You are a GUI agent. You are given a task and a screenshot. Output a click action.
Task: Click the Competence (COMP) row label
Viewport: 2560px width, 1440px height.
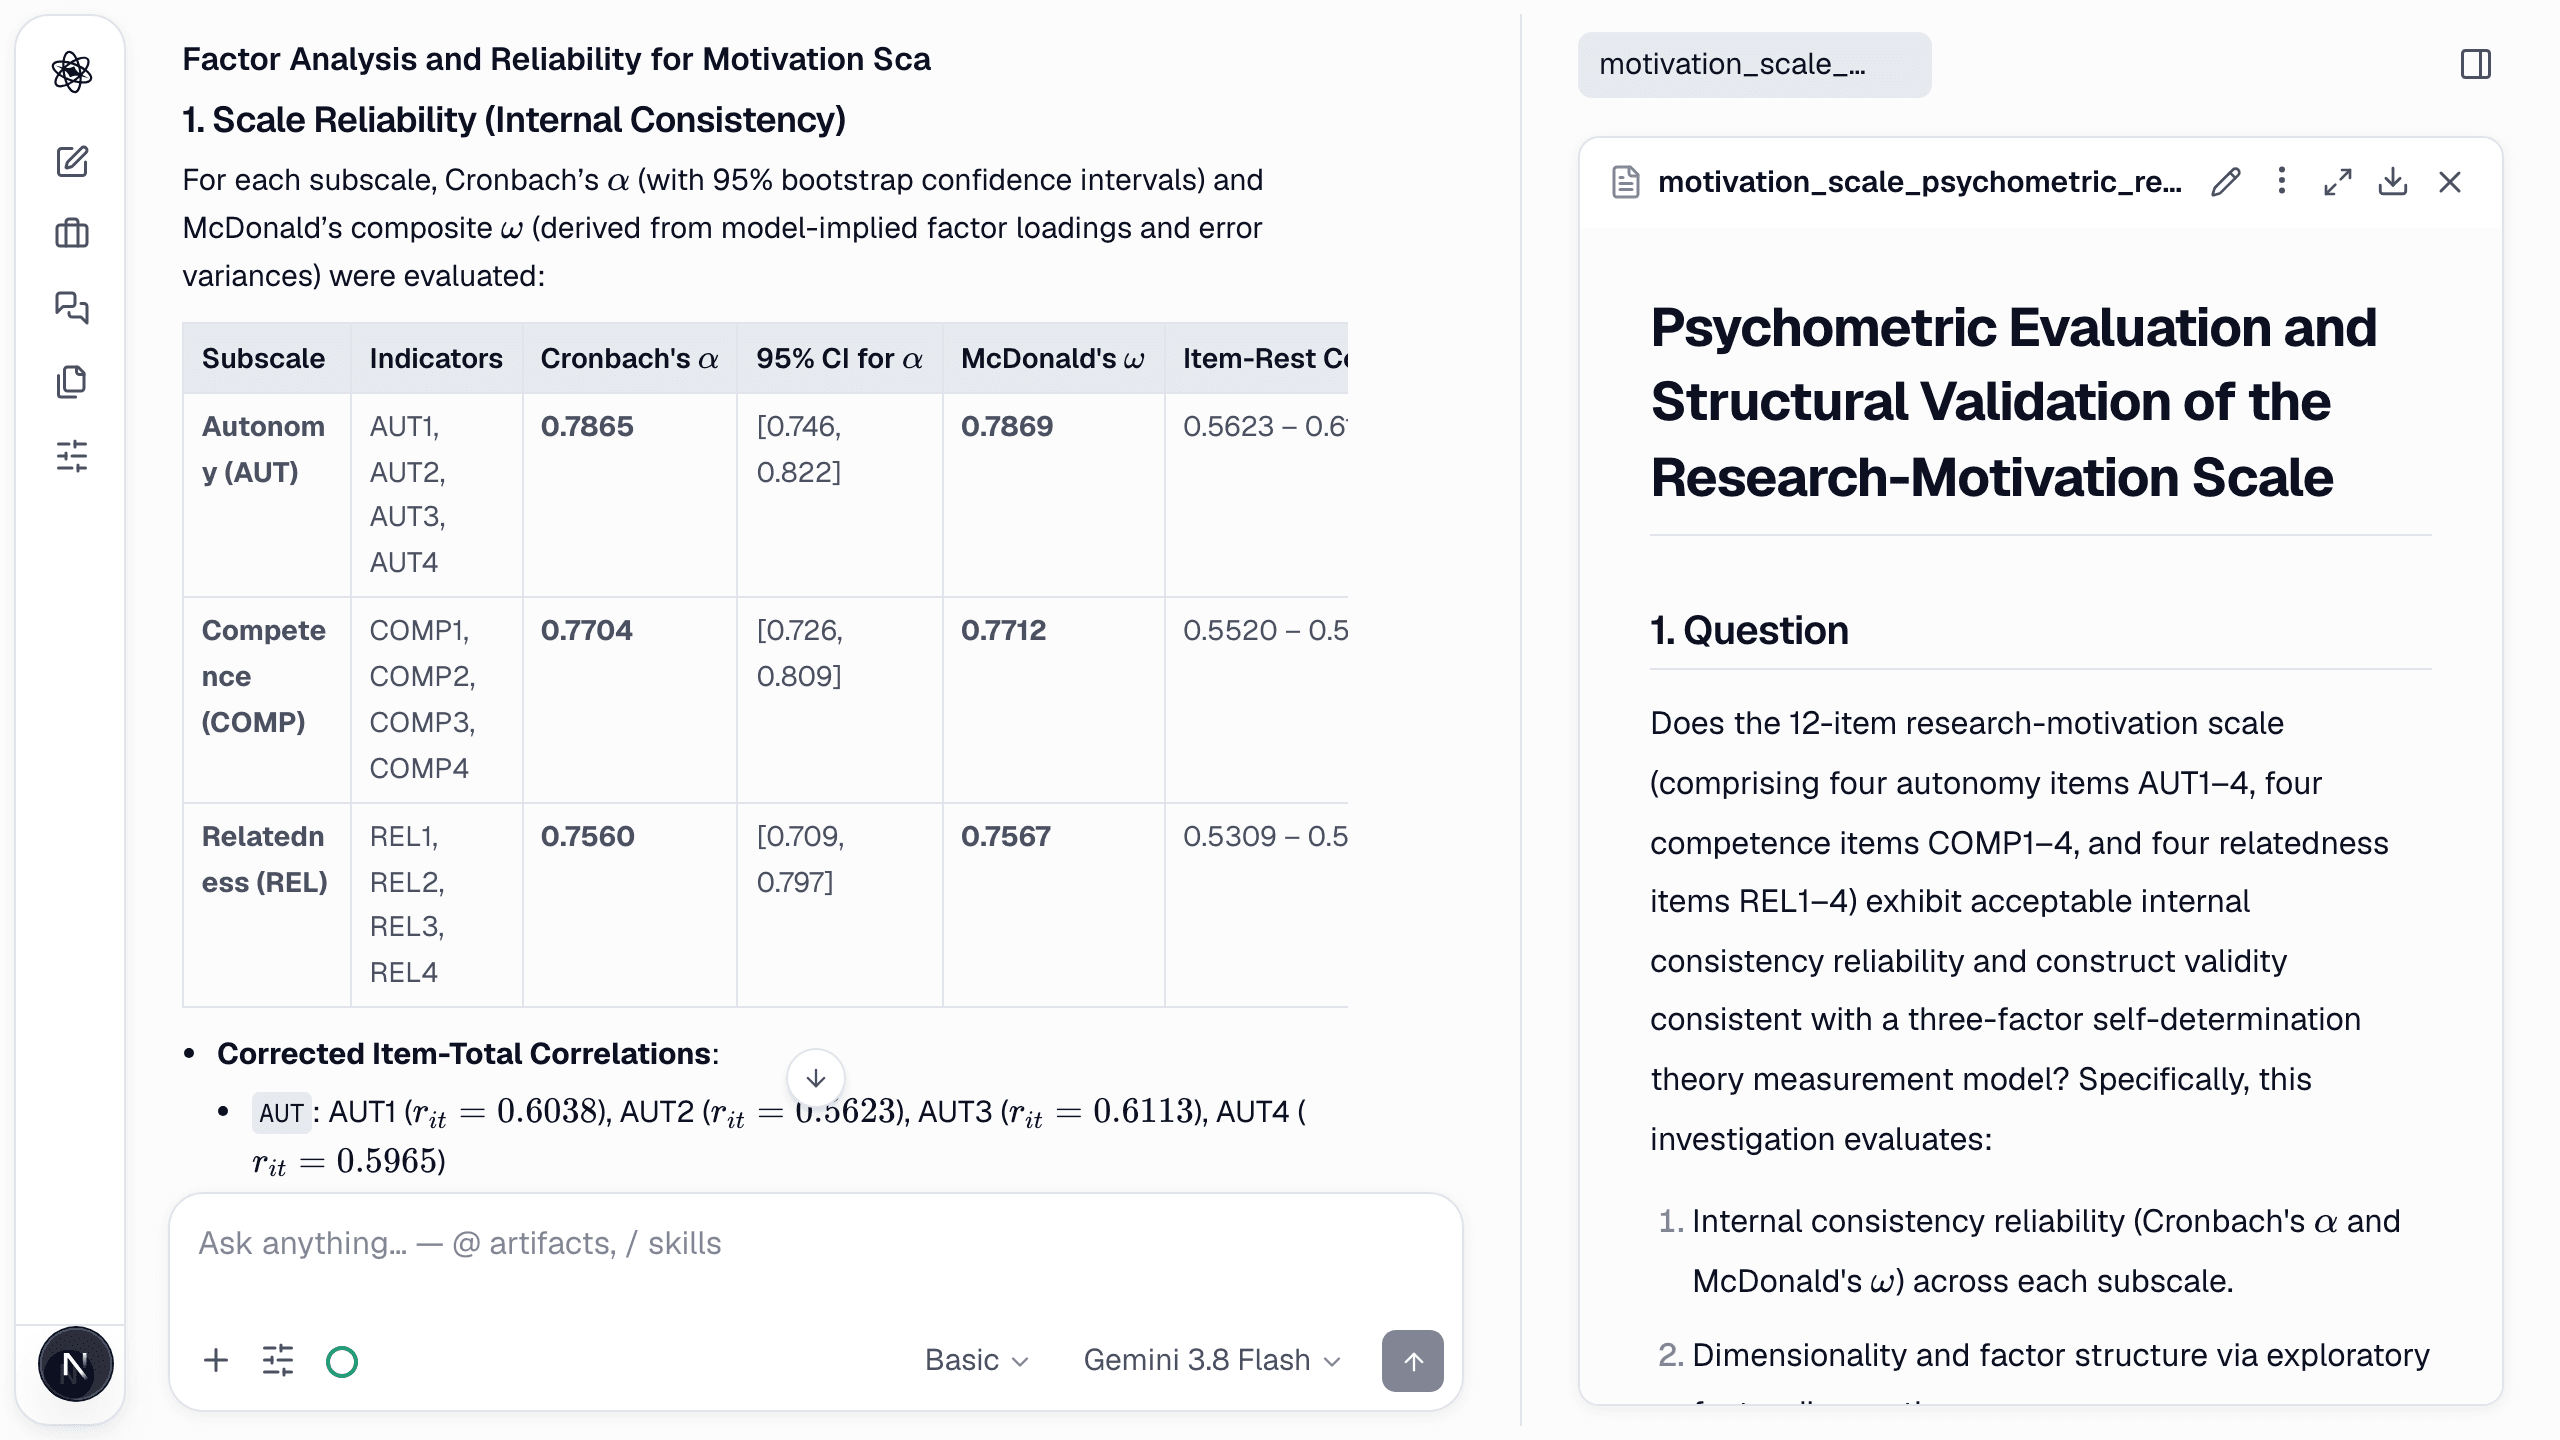pos(264,676)
